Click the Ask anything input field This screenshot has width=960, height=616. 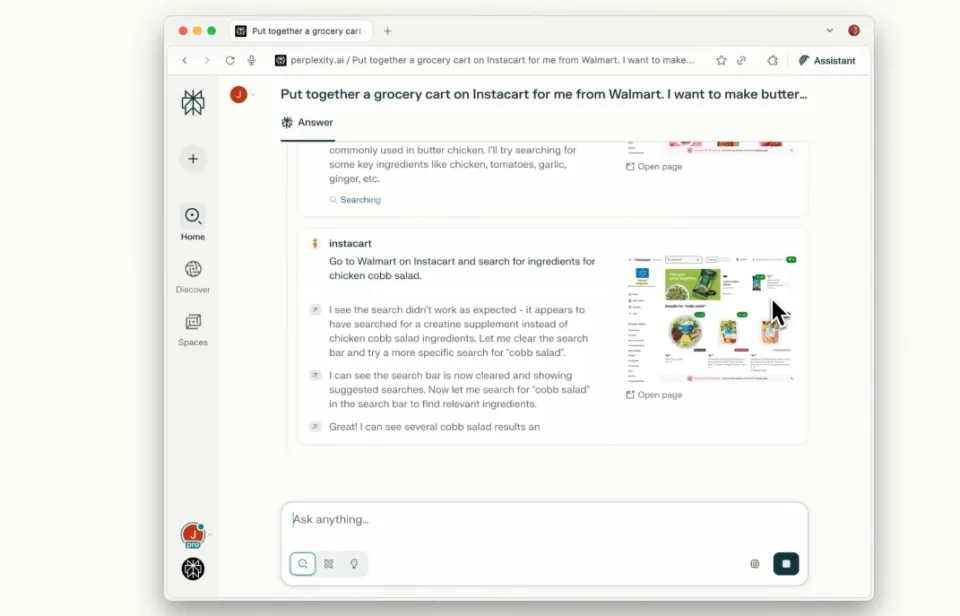[540, 520]
